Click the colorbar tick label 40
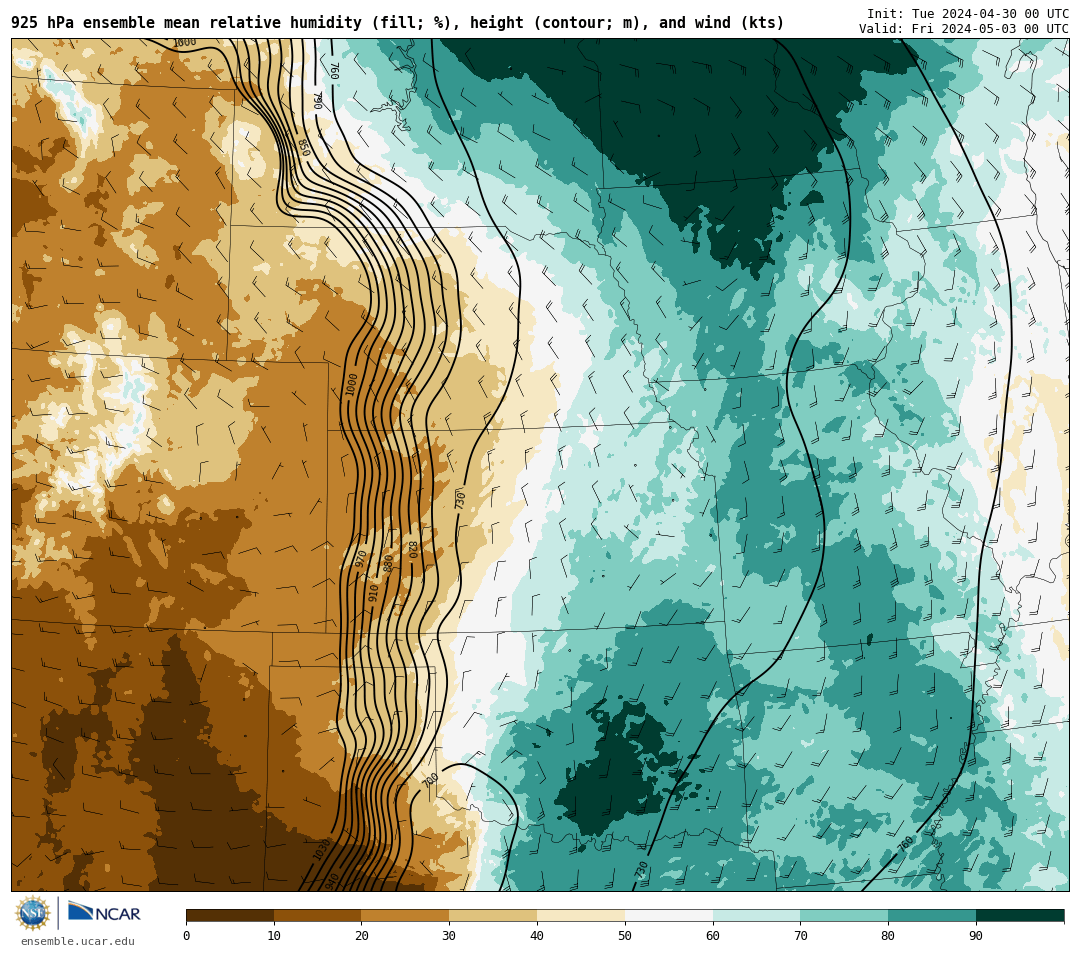 (x=537, y=935)
